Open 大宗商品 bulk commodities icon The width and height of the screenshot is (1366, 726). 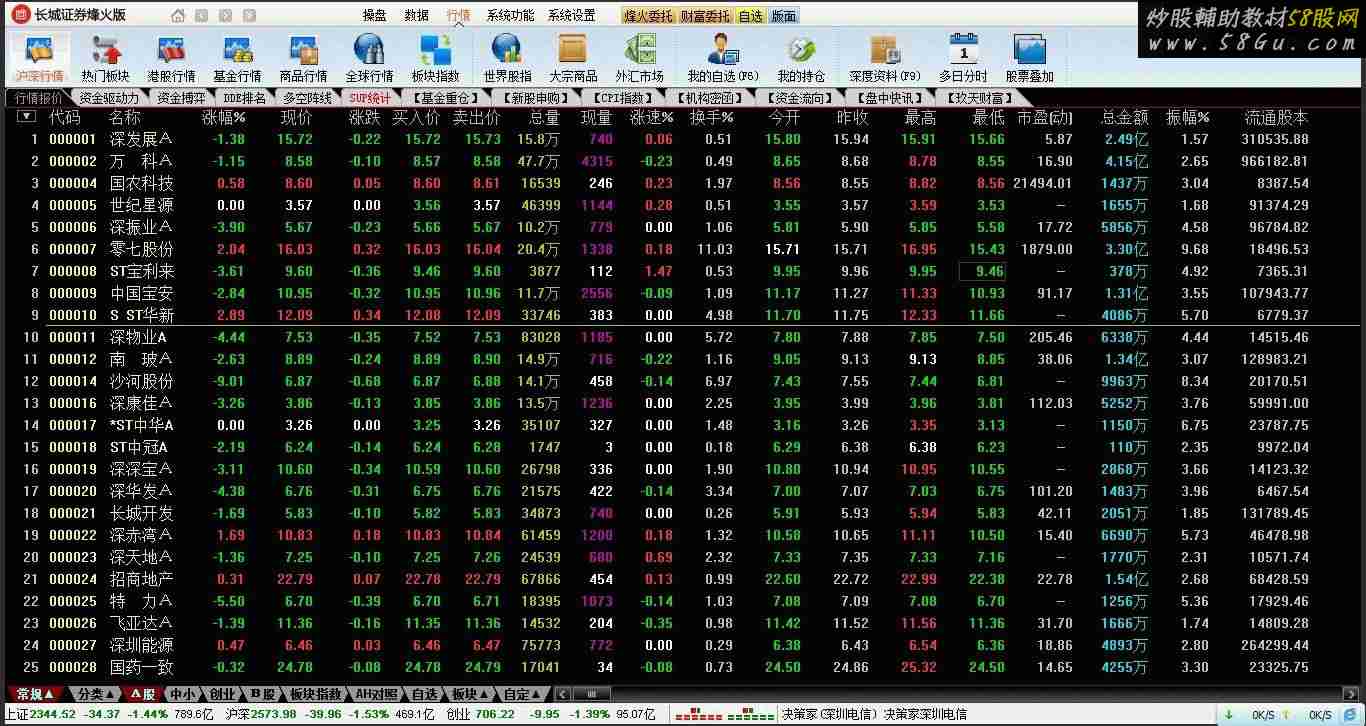573,58
